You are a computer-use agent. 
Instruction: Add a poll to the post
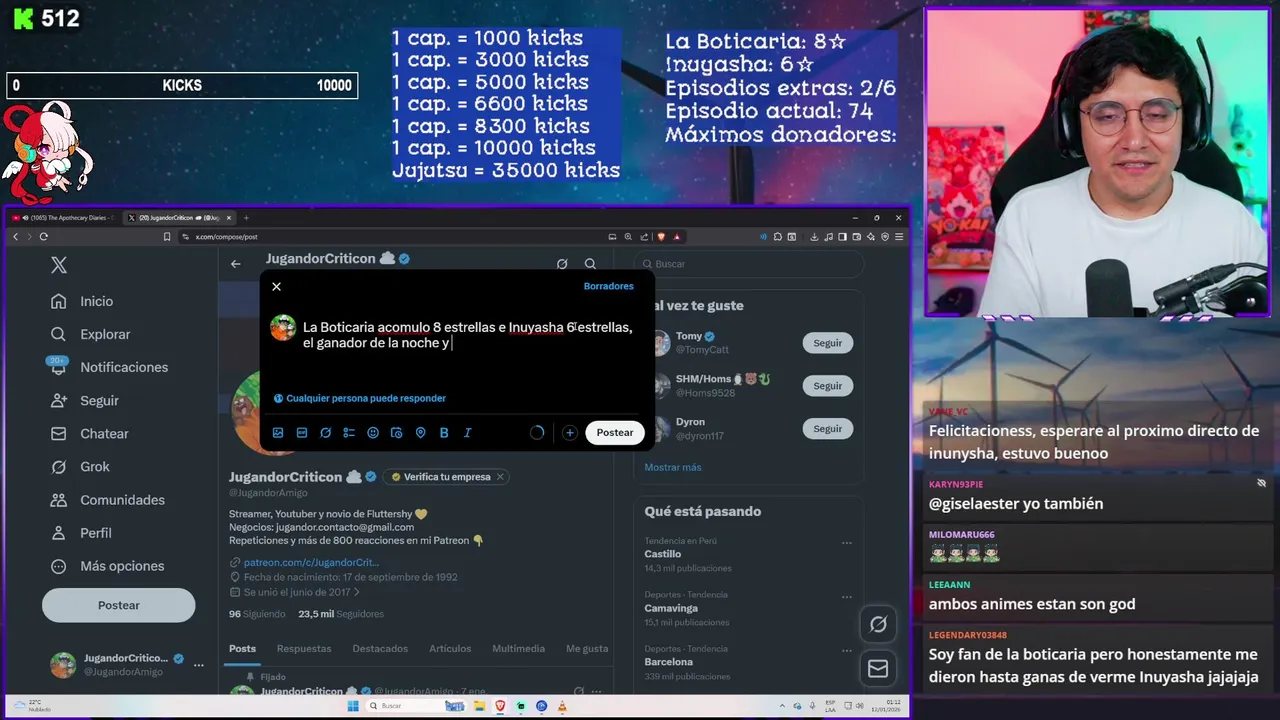349,433
